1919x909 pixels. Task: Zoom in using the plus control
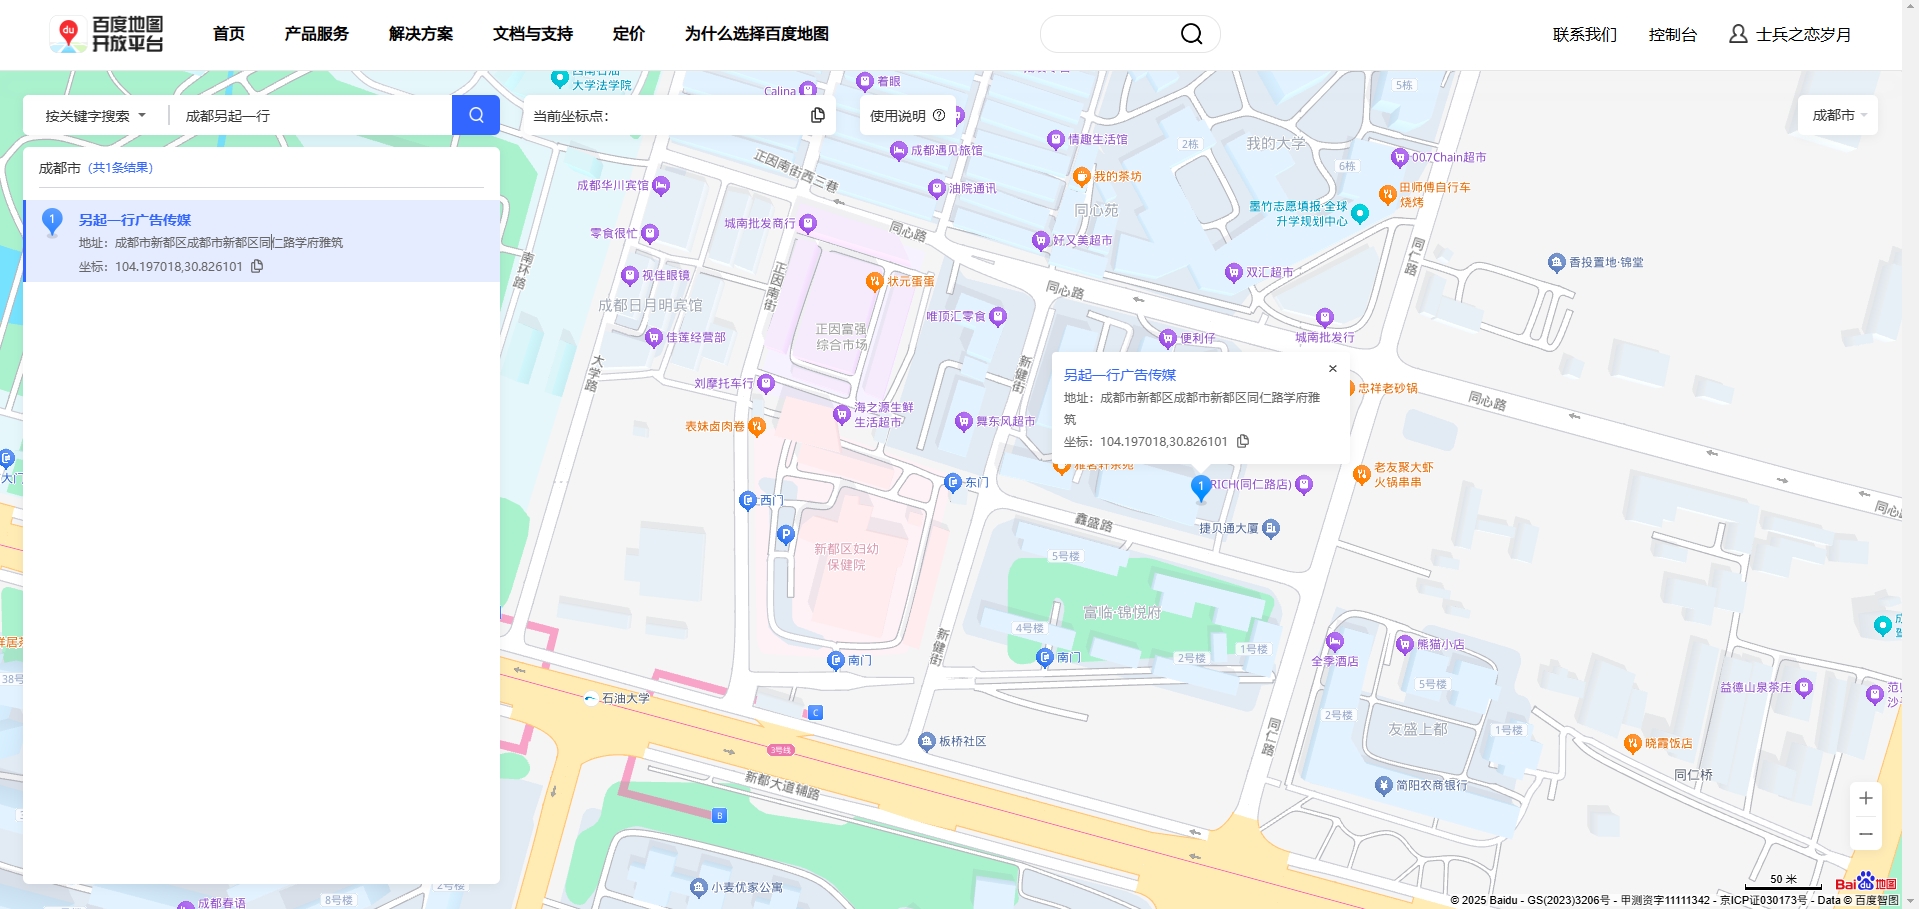1864,798
